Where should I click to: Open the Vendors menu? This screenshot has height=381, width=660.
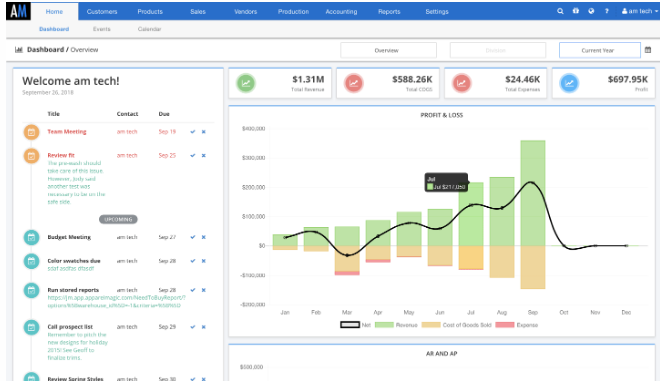tap(245, 11)
